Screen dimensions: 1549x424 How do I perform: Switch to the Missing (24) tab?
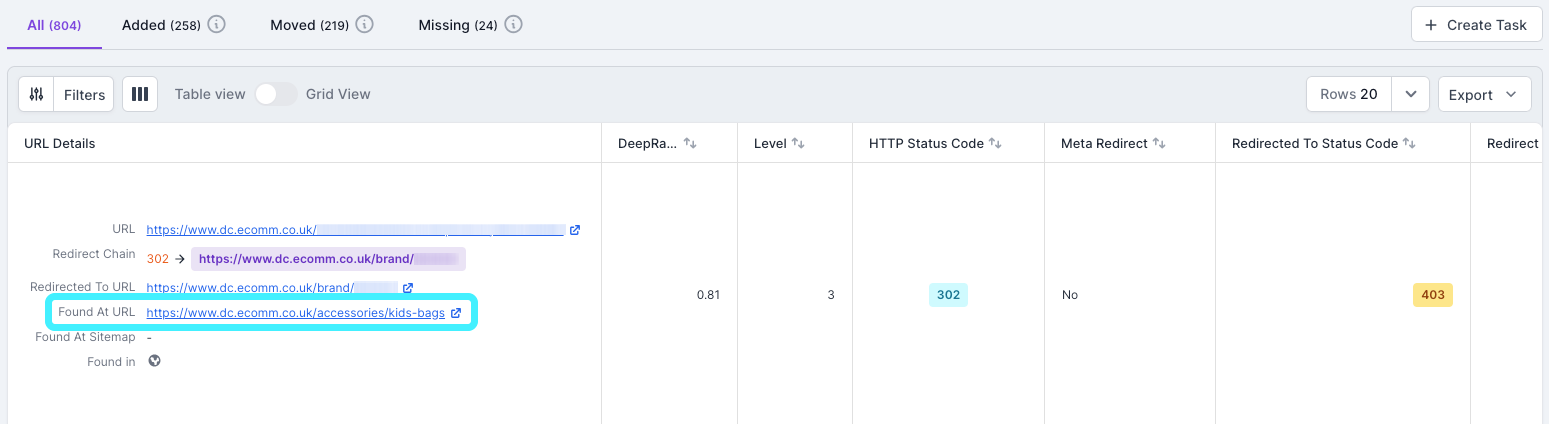[457, 25]
